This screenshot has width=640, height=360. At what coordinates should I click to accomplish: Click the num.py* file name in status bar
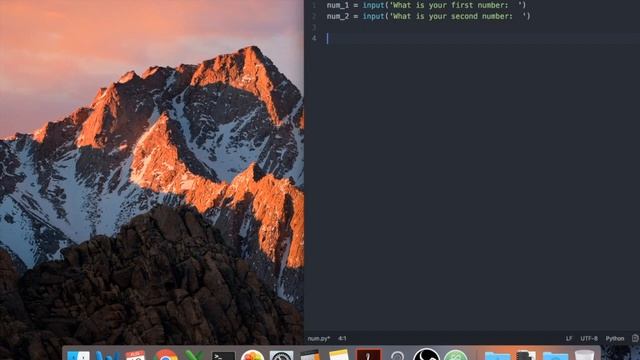[x=319, y=338]
